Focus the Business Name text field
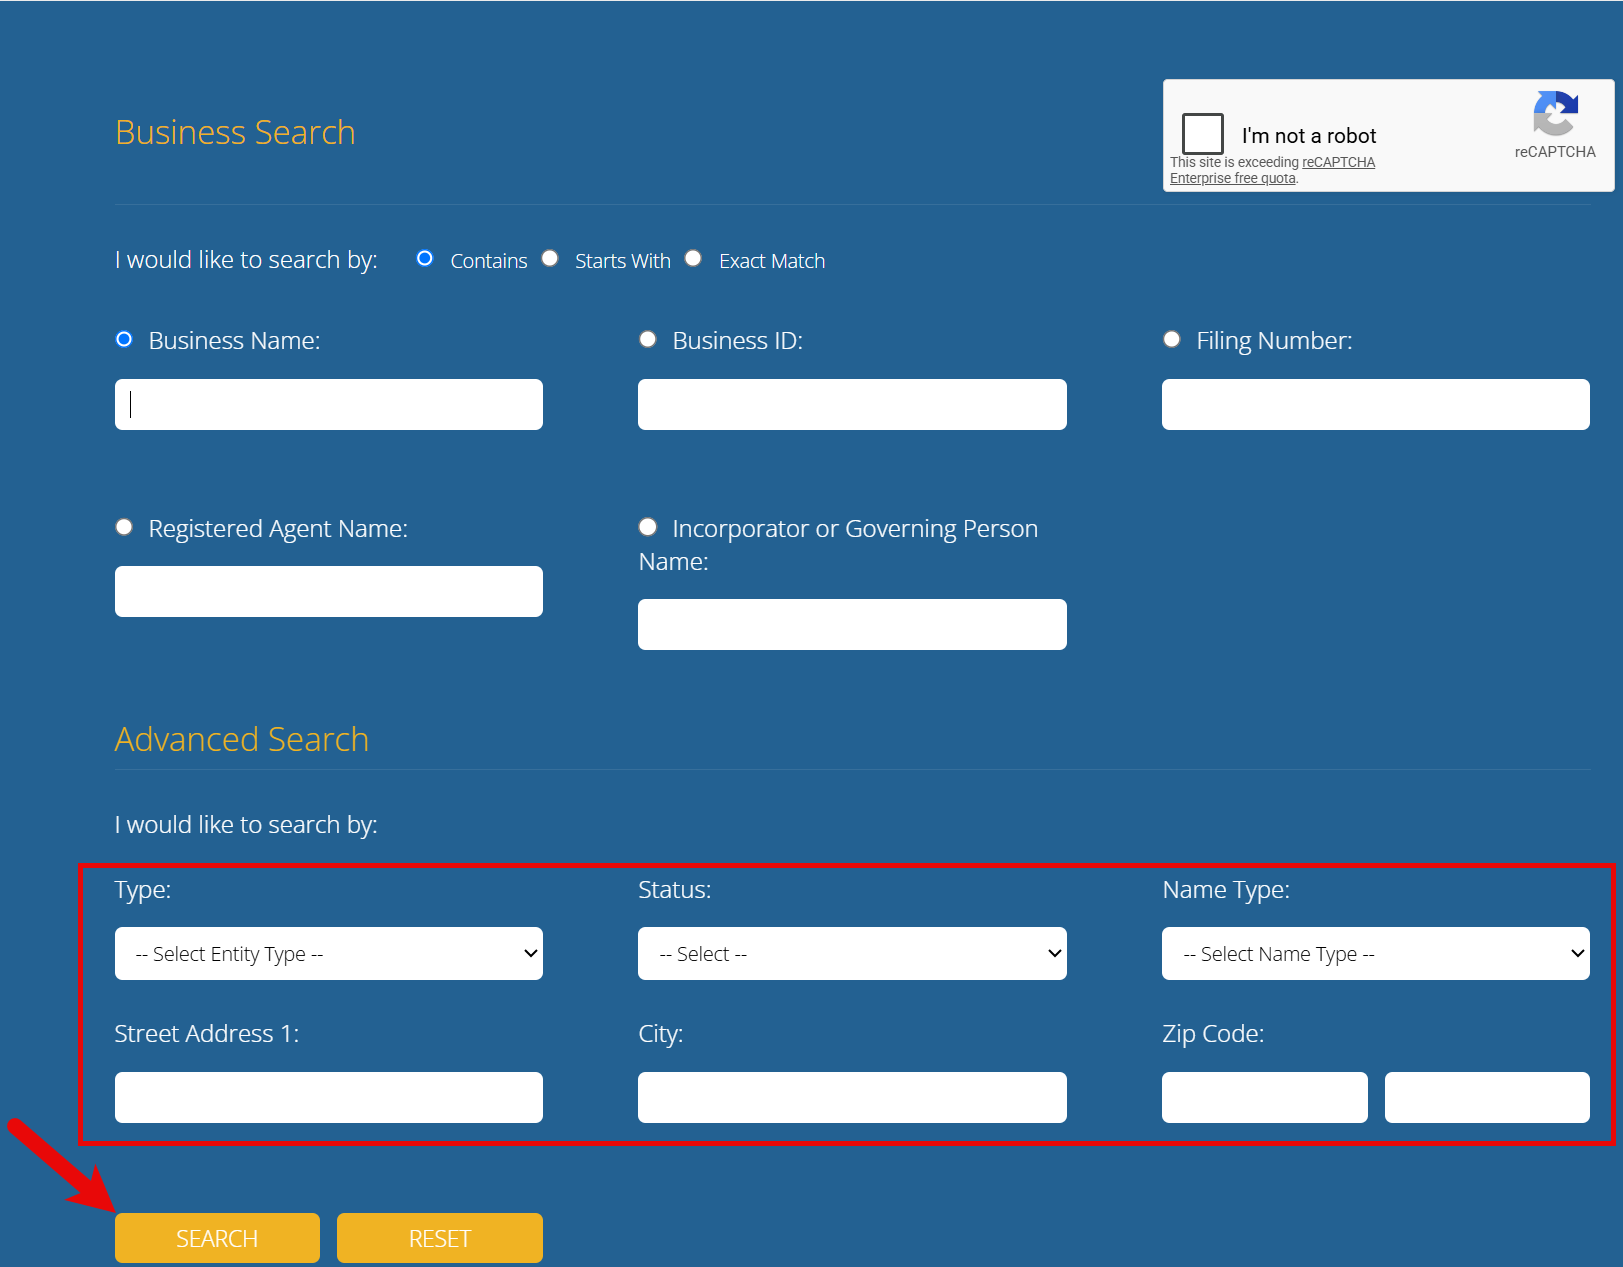Screen dimensions: 1623x1267 pyautogui.click(x=329, y=404)
